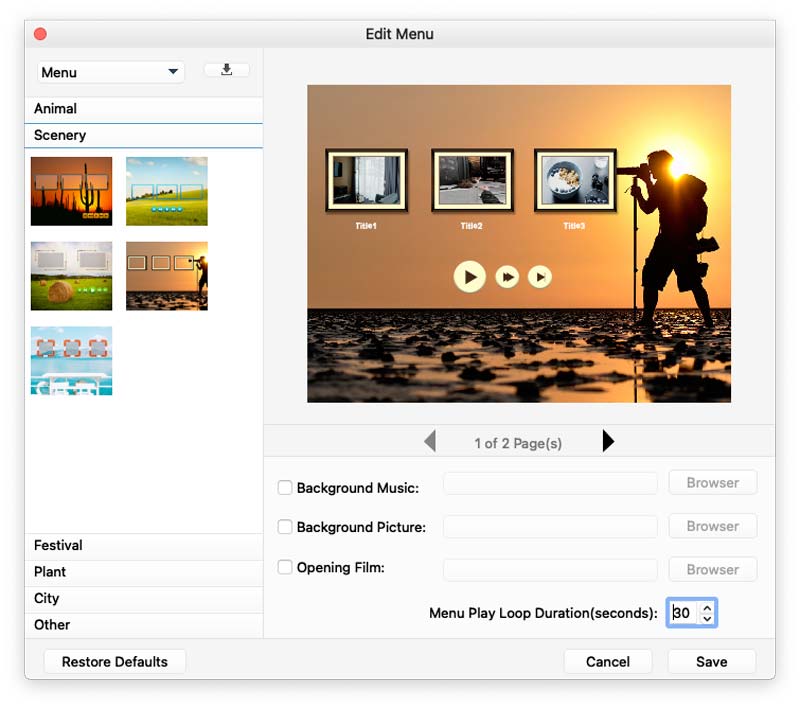Image resolution: width=800 pixels, height=708 pixels.
Task: Go to next menu page arrow
Action: point(608,441)
